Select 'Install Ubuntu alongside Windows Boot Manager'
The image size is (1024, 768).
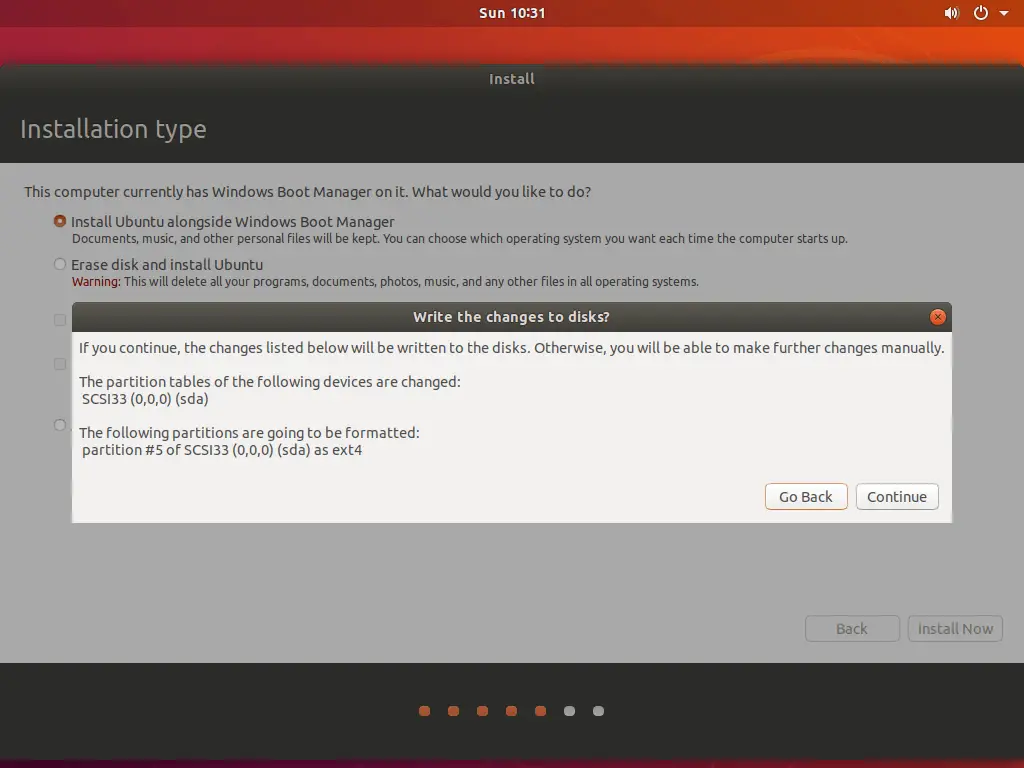click(60, 221)
